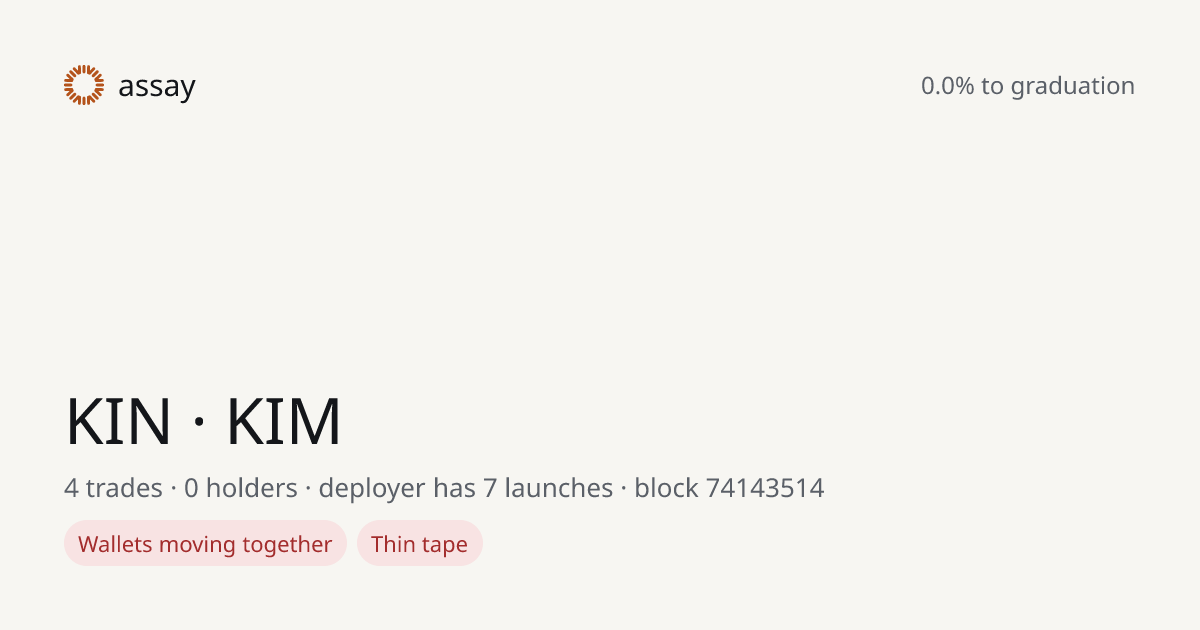1200x630 pixels.
Task: Click the word 'graduation' in the header
Action: 1072,87
